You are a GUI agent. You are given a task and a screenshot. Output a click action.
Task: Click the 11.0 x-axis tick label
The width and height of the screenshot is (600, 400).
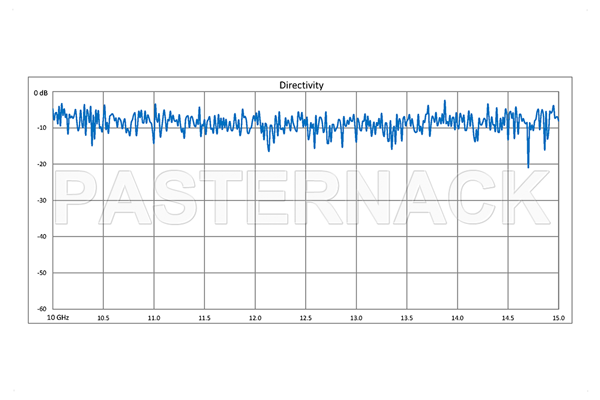pos(153,318)
